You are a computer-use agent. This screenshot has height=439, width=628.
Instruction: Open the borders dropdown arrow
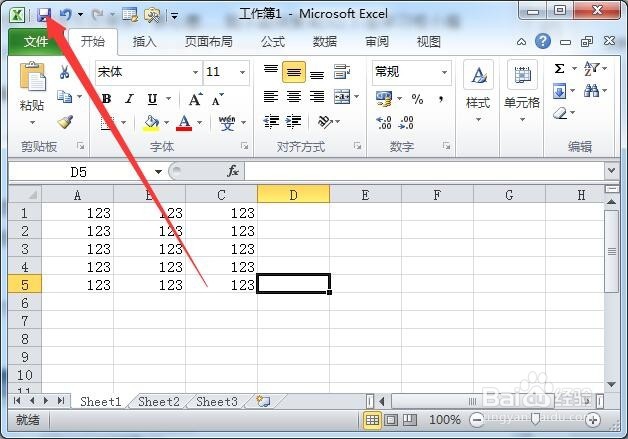[x=123, y=123]
